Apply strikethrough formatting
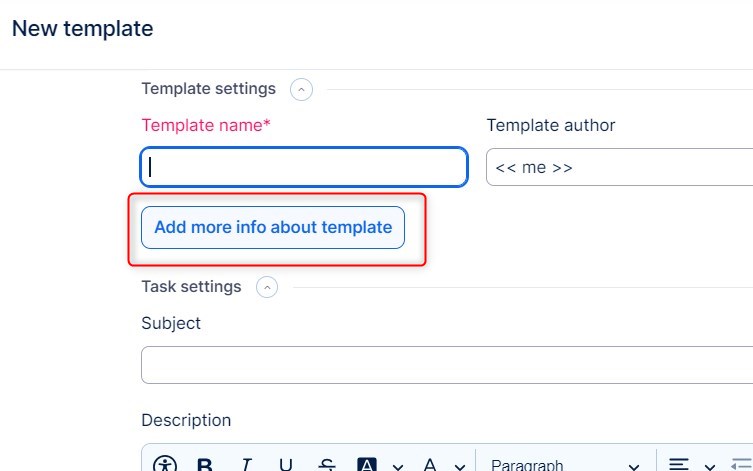753x471 pixels. 327,465
